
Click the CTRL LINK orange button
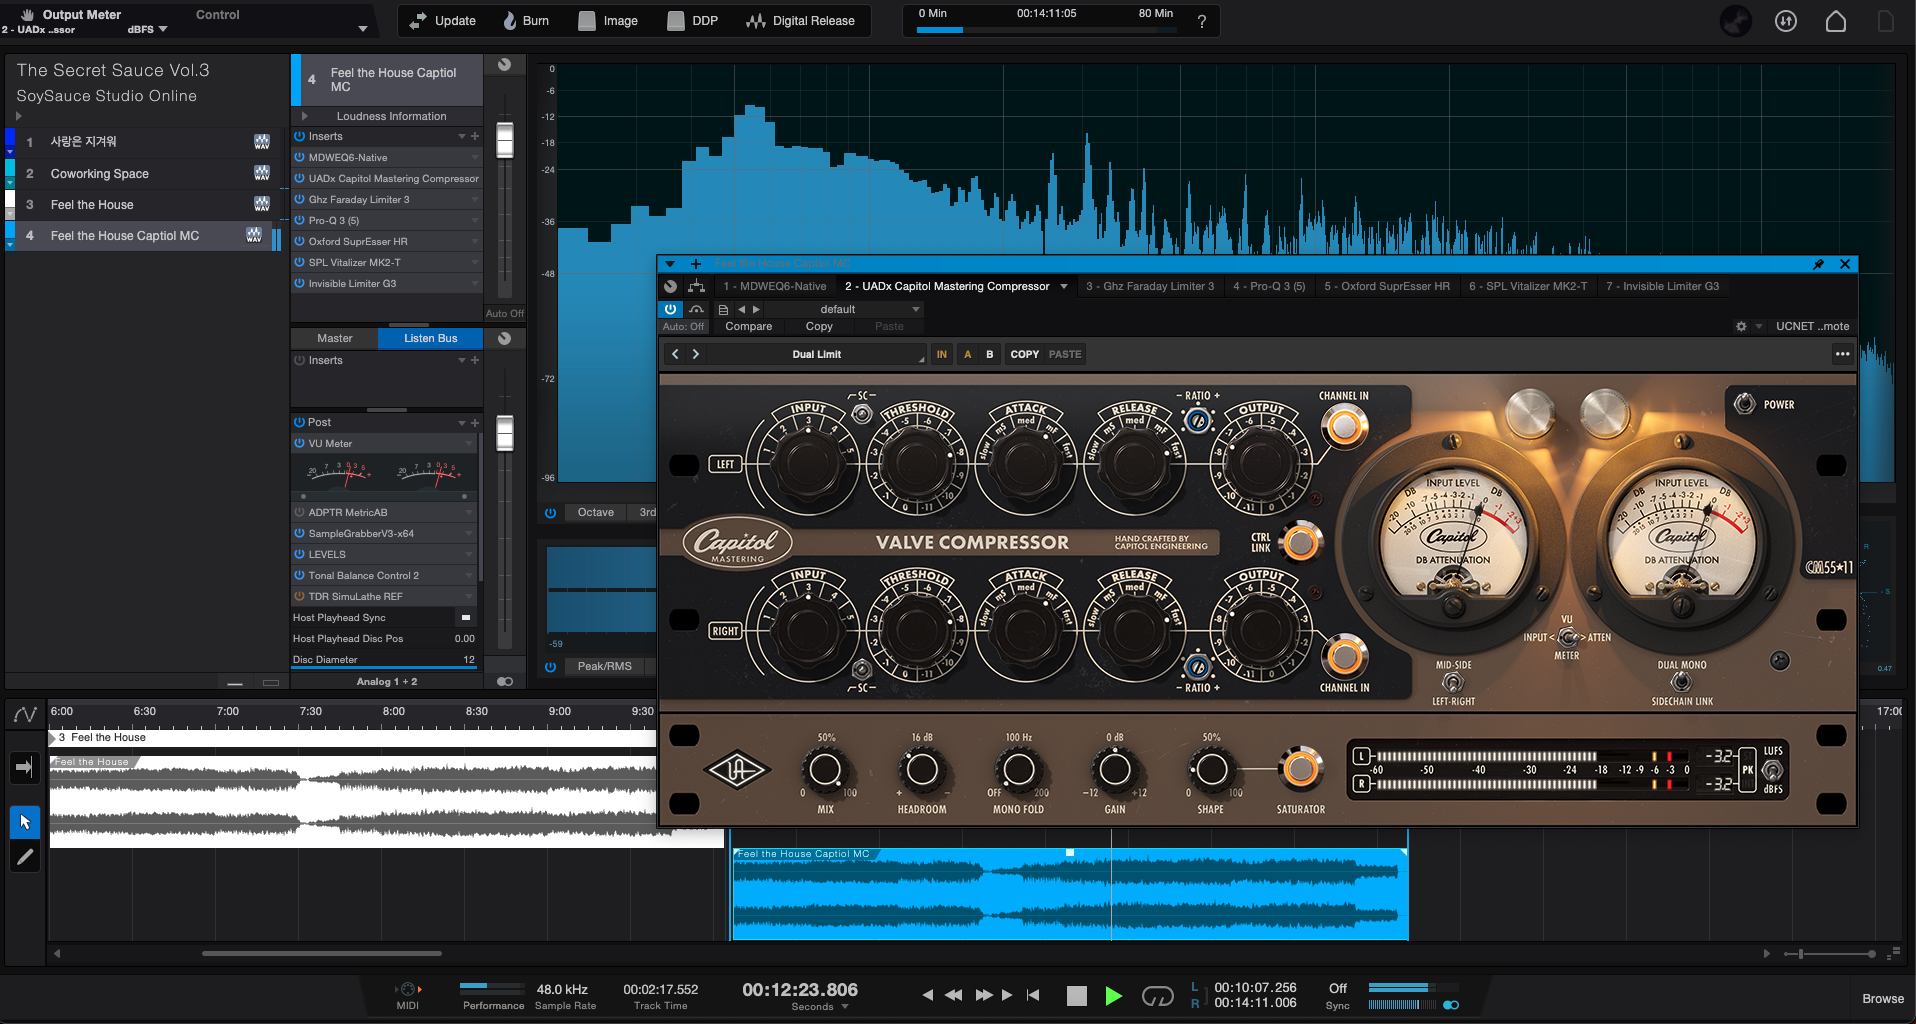(1300, 542)
